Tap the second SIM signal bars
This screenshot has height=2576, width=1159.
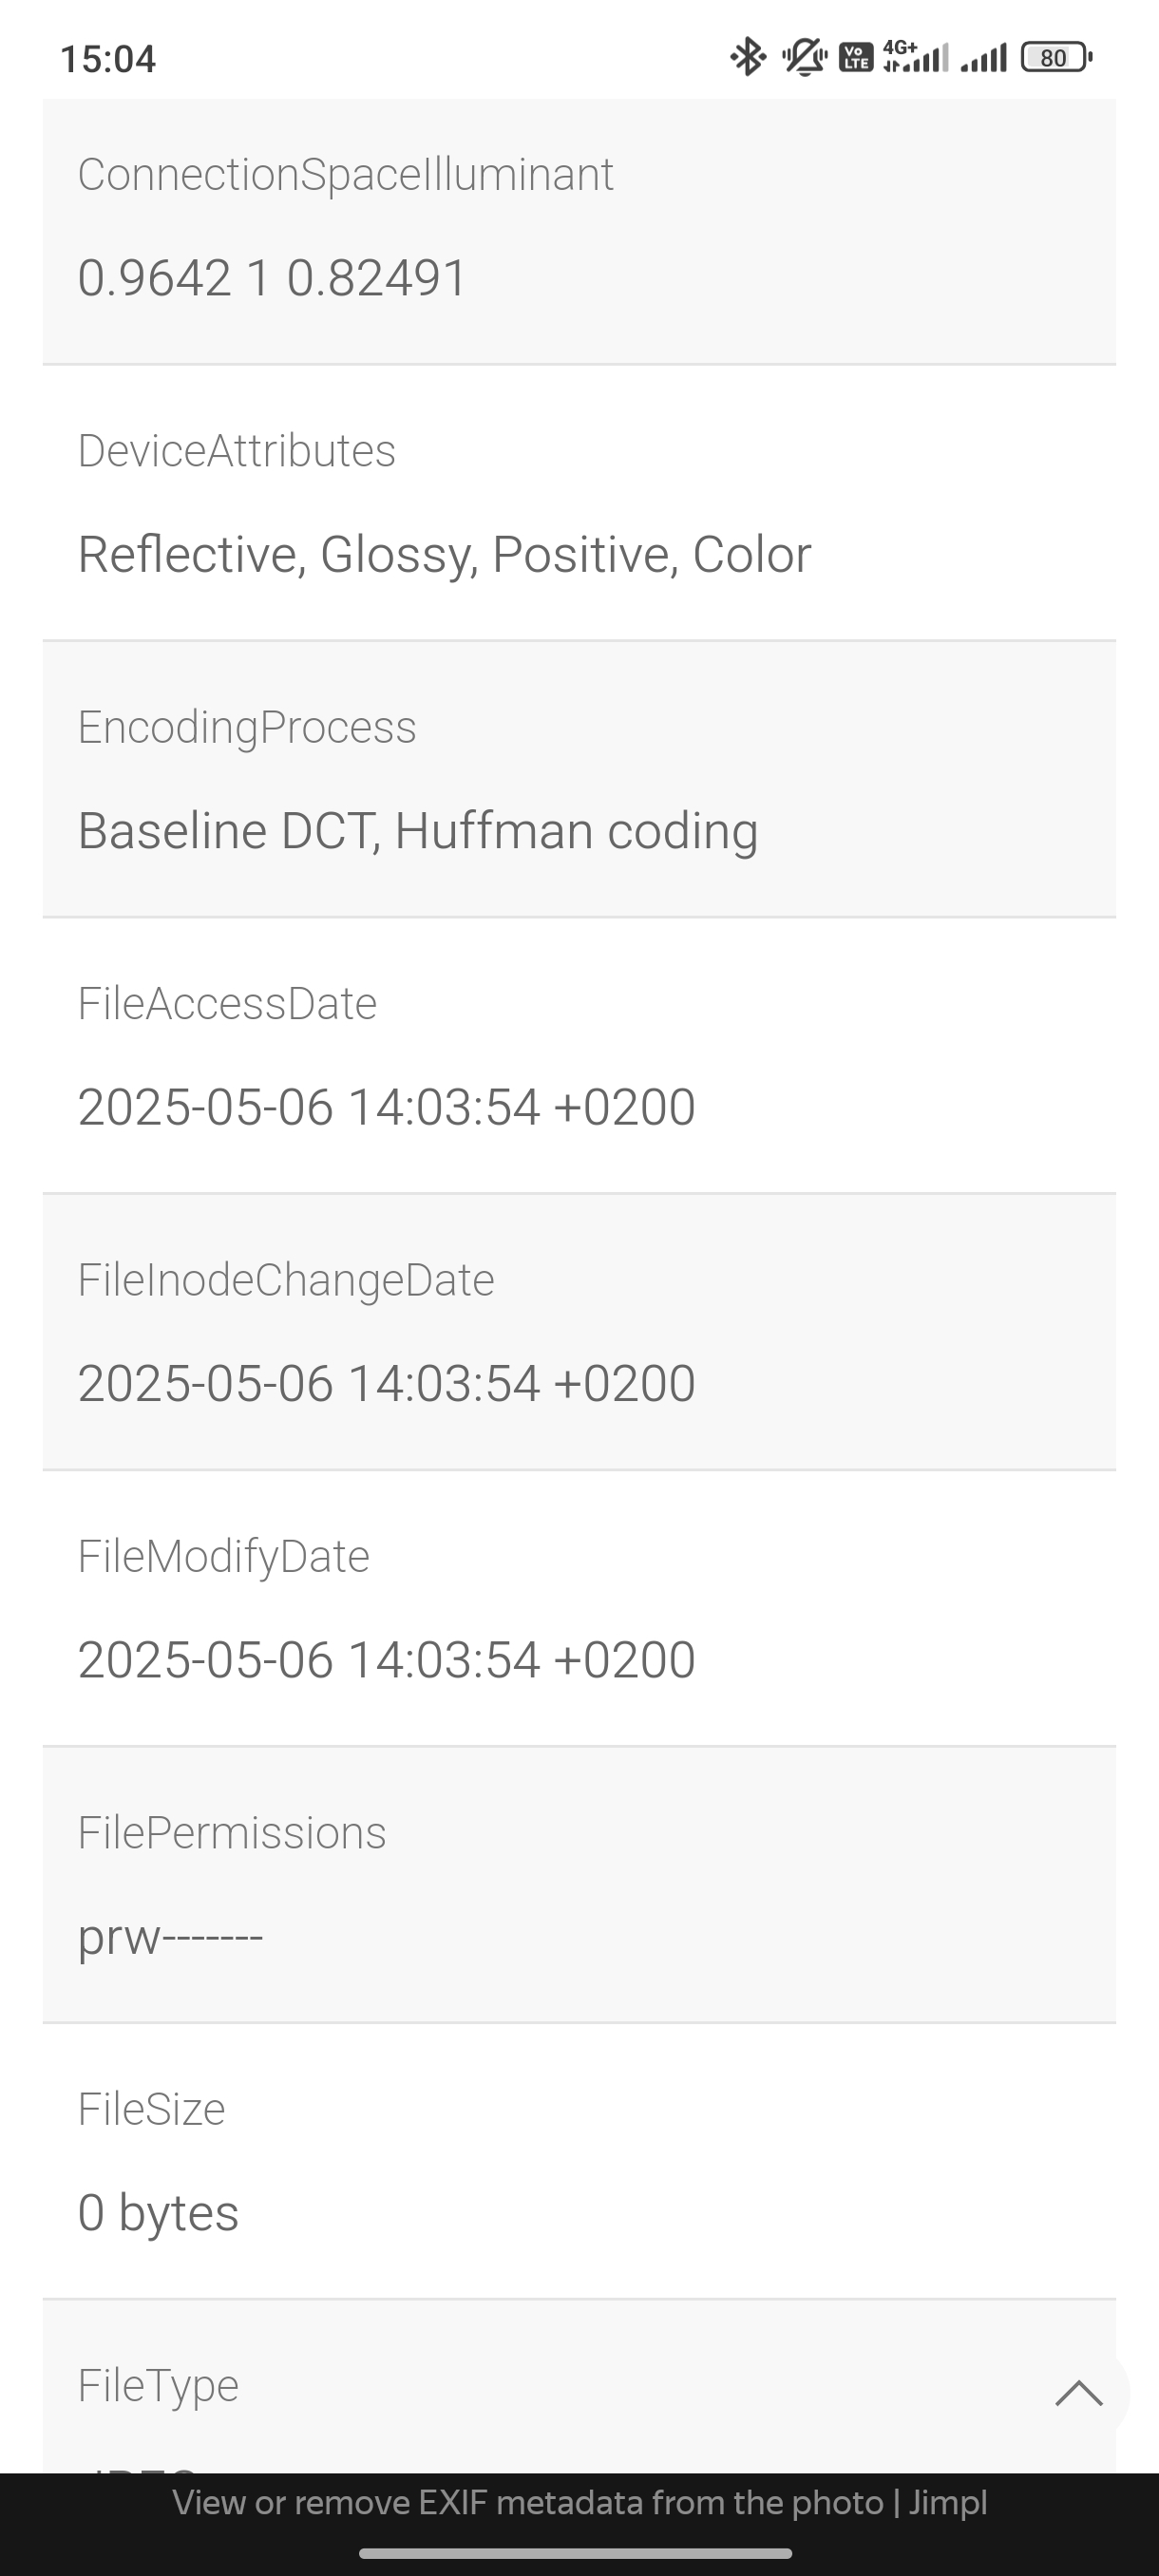983,59
